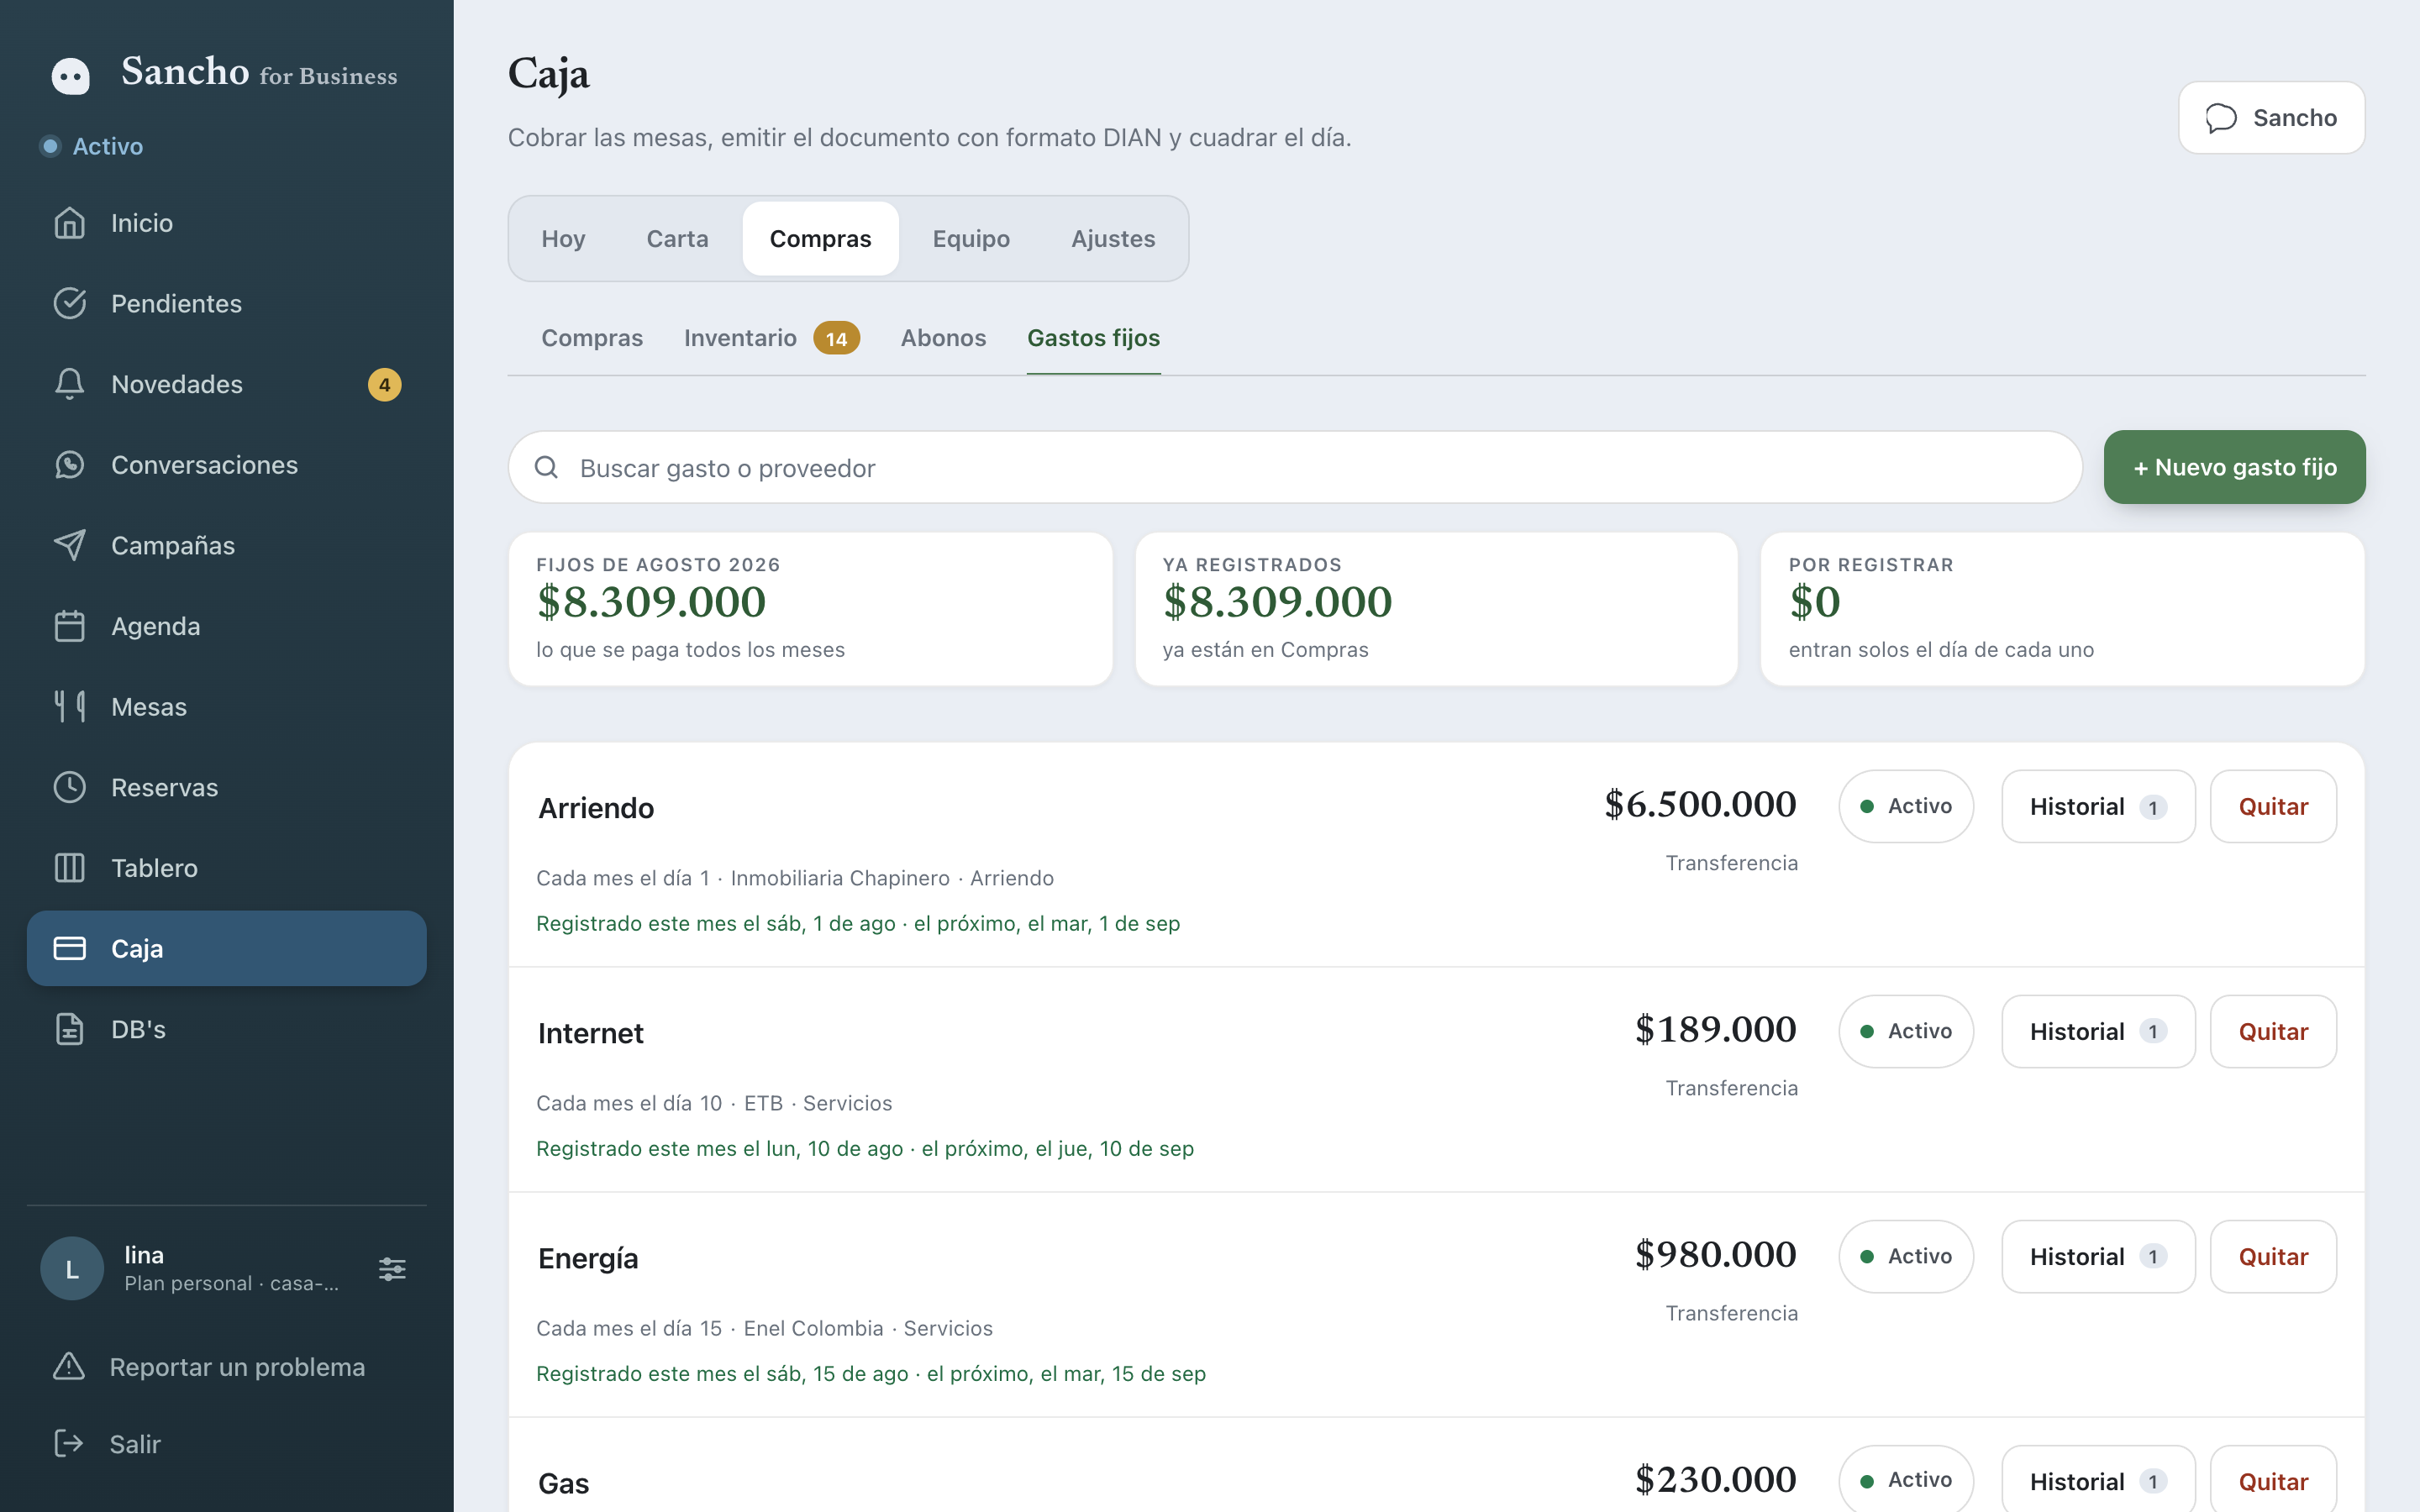The height and width of the screenshot is (1512, 2420).
Task: Click Quitar on the Arriendo row
Action: click(2273, 806)
